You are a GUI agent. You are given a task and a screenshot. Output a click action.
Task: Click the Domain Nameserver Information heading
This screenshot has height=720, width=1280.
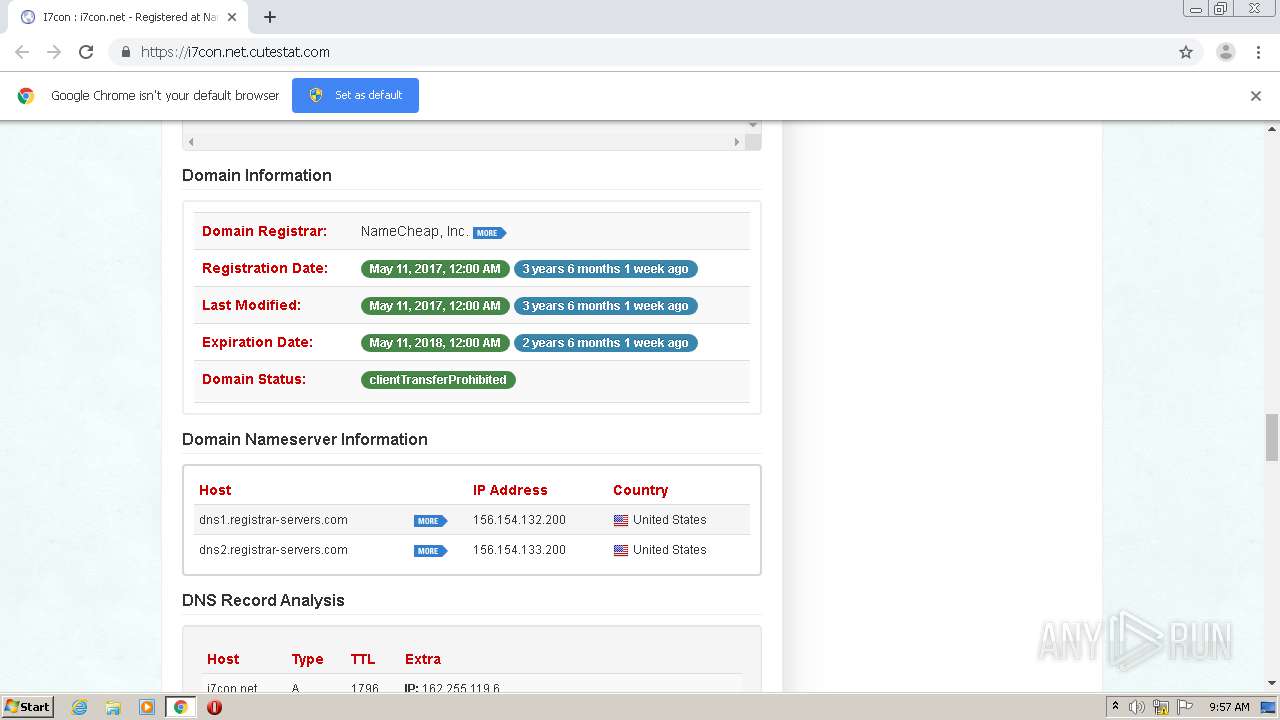[305, 439]
